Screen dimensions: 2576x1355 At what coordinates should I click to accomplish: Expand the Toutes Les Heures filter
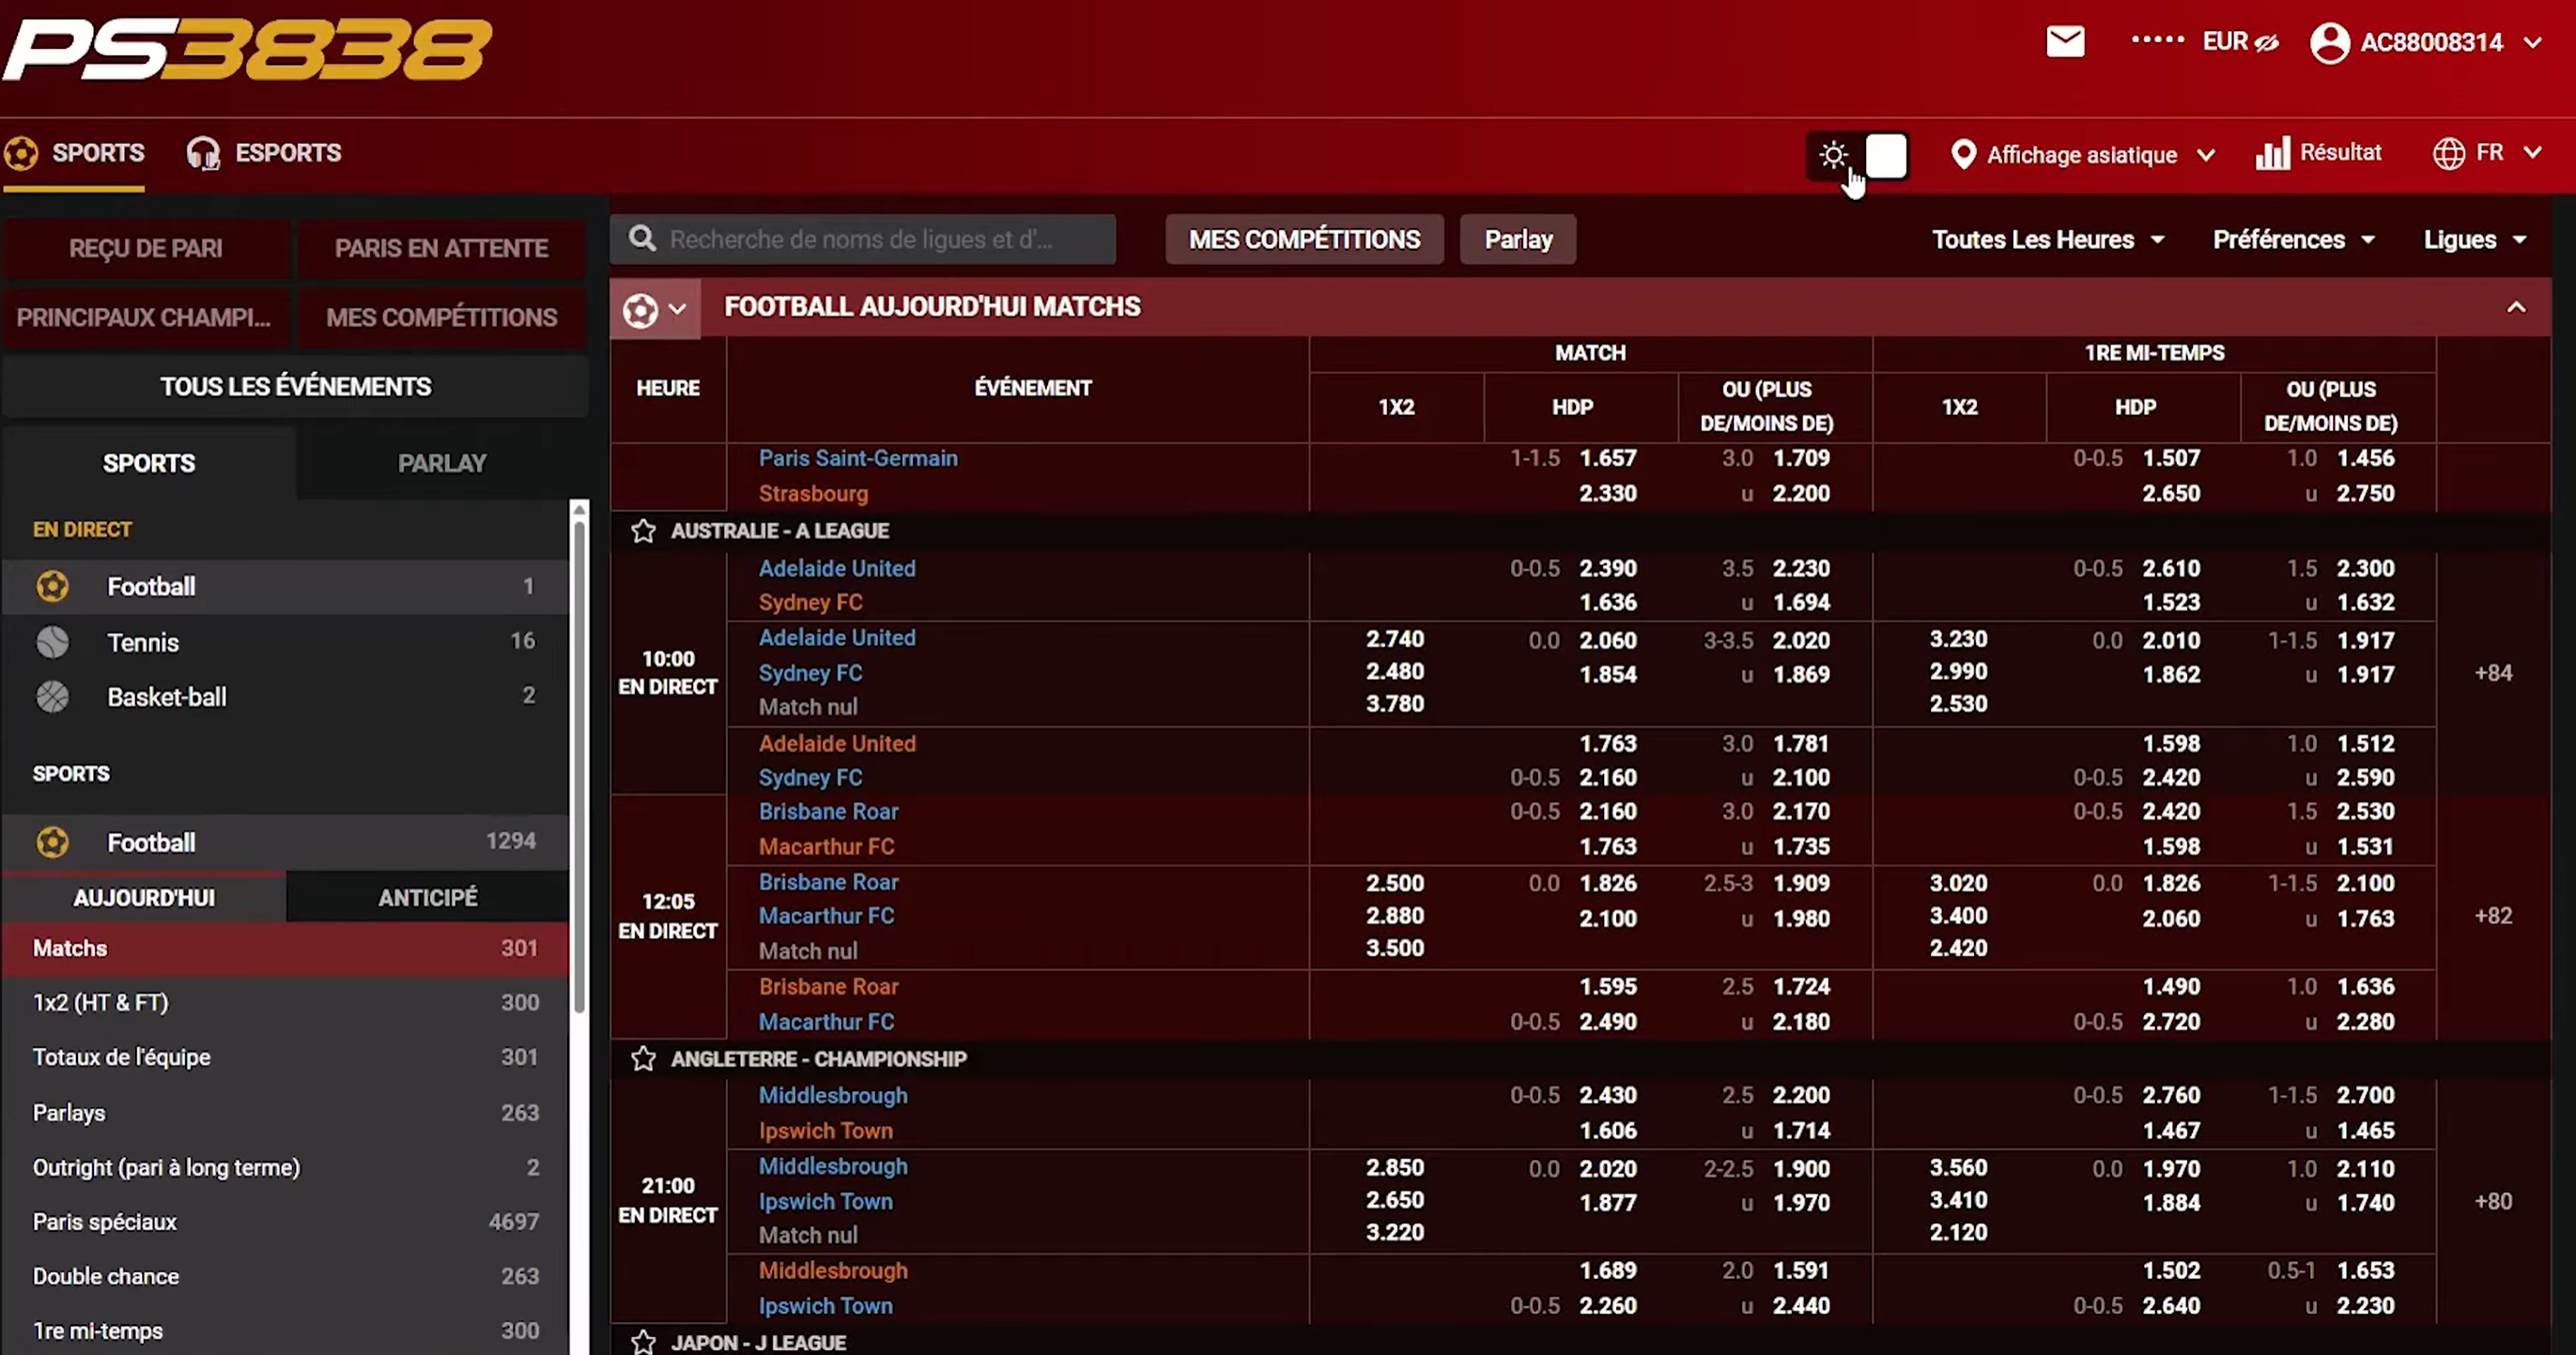pyautogui.click(x=2046, y=240)
